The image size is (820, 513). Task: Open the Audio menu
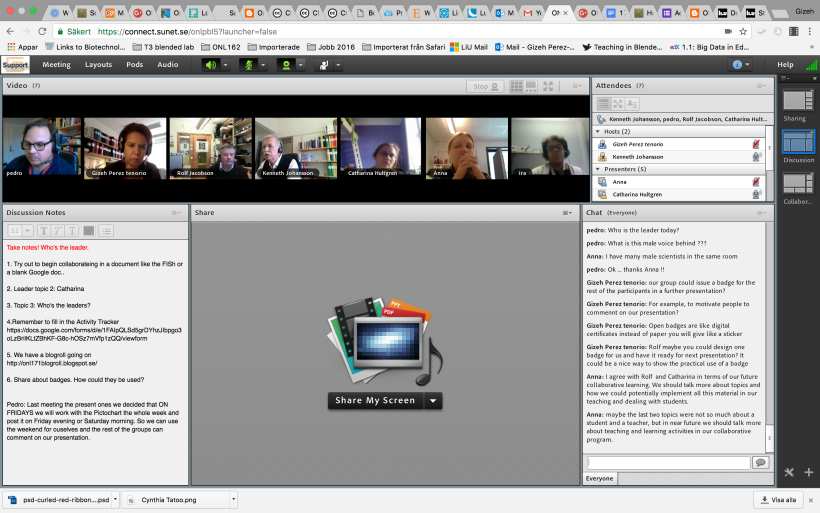168,64
